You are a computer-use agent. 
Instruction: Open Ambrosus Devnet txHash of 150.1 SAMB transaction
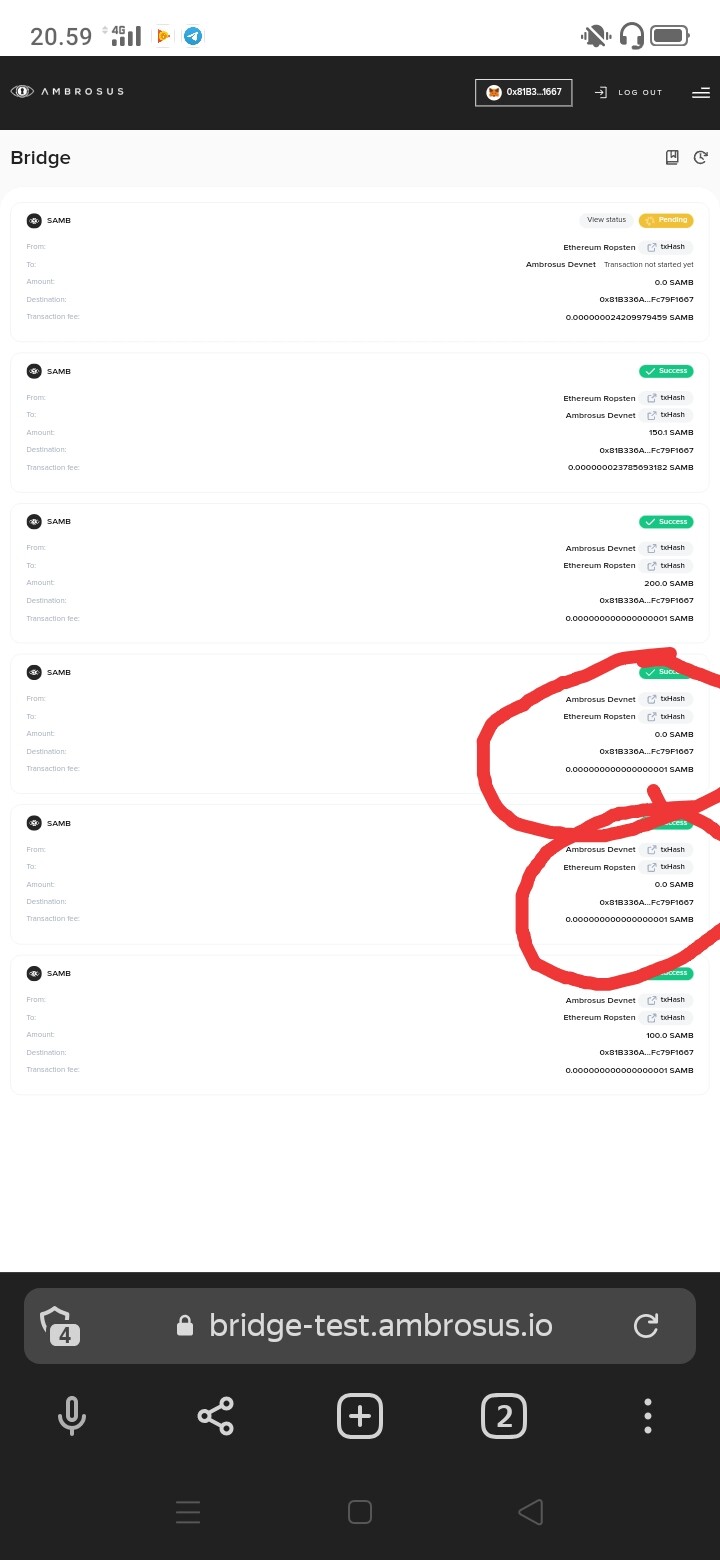(666, 415)
